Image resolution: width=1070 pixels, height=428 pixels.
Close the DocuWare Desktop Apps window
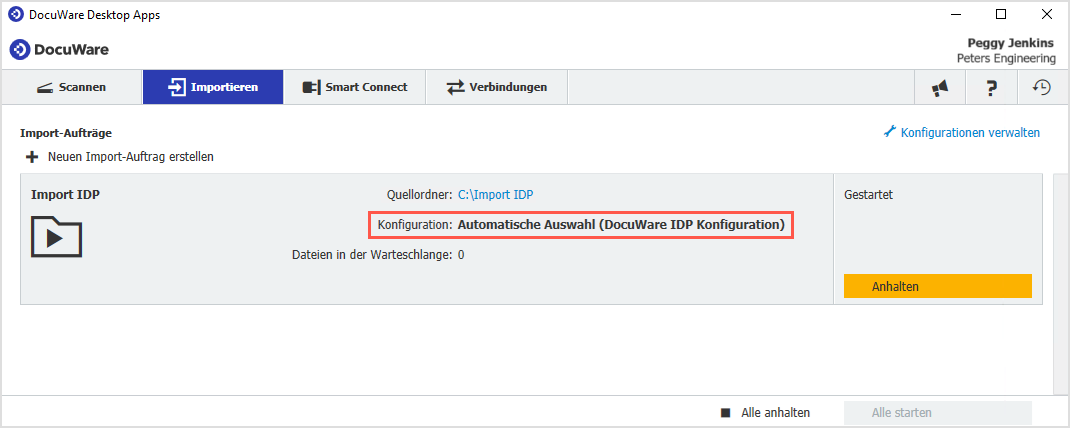1045,14
